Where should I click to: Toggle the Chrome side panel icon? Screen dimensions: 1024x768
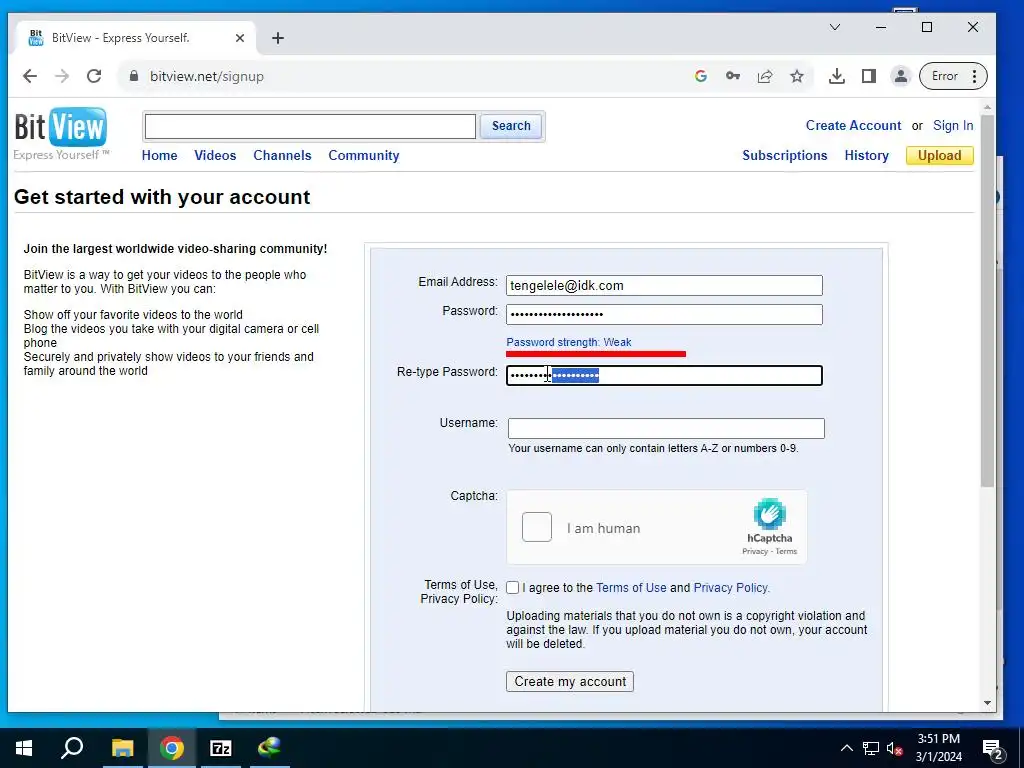pyautogui.click(x=869, y=76)
